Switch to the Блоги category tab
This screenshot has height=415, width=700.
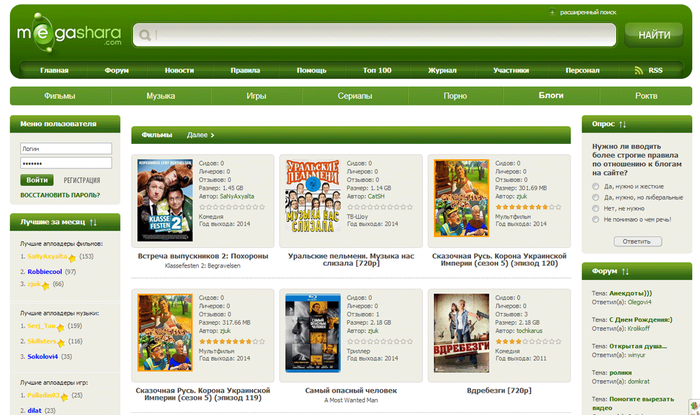point(551,95)
